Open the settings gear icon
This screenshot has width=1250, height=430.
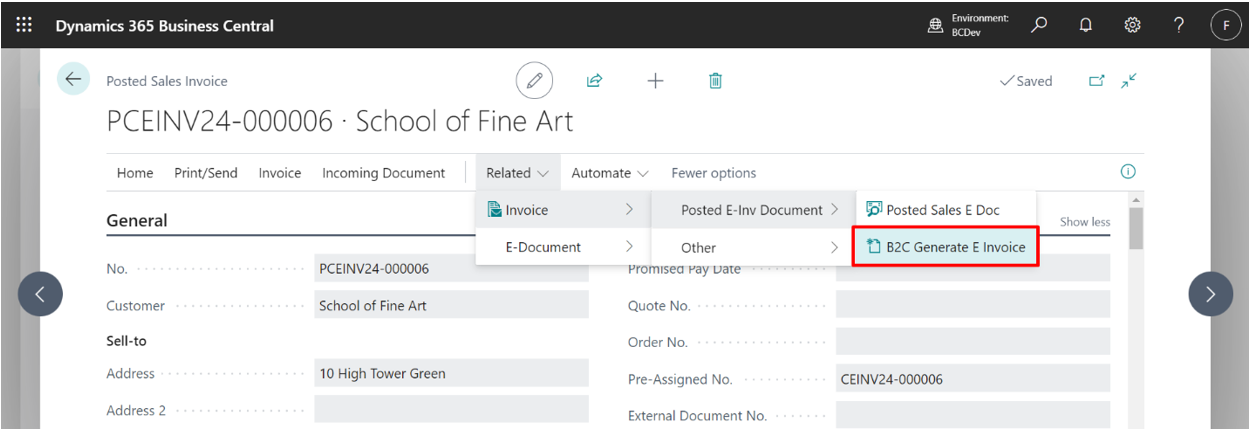point(1133,25)
